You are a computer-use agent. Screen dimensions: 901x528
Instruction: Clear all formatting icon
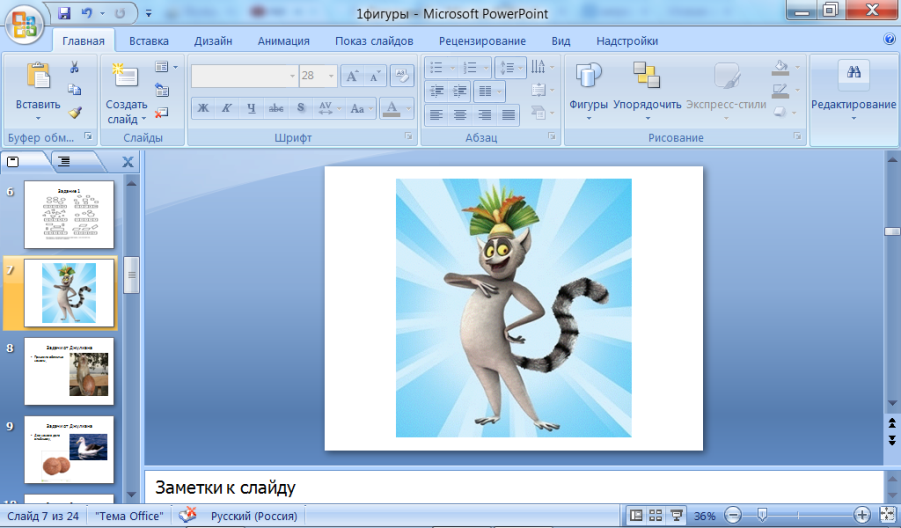(x=402, y=75)
